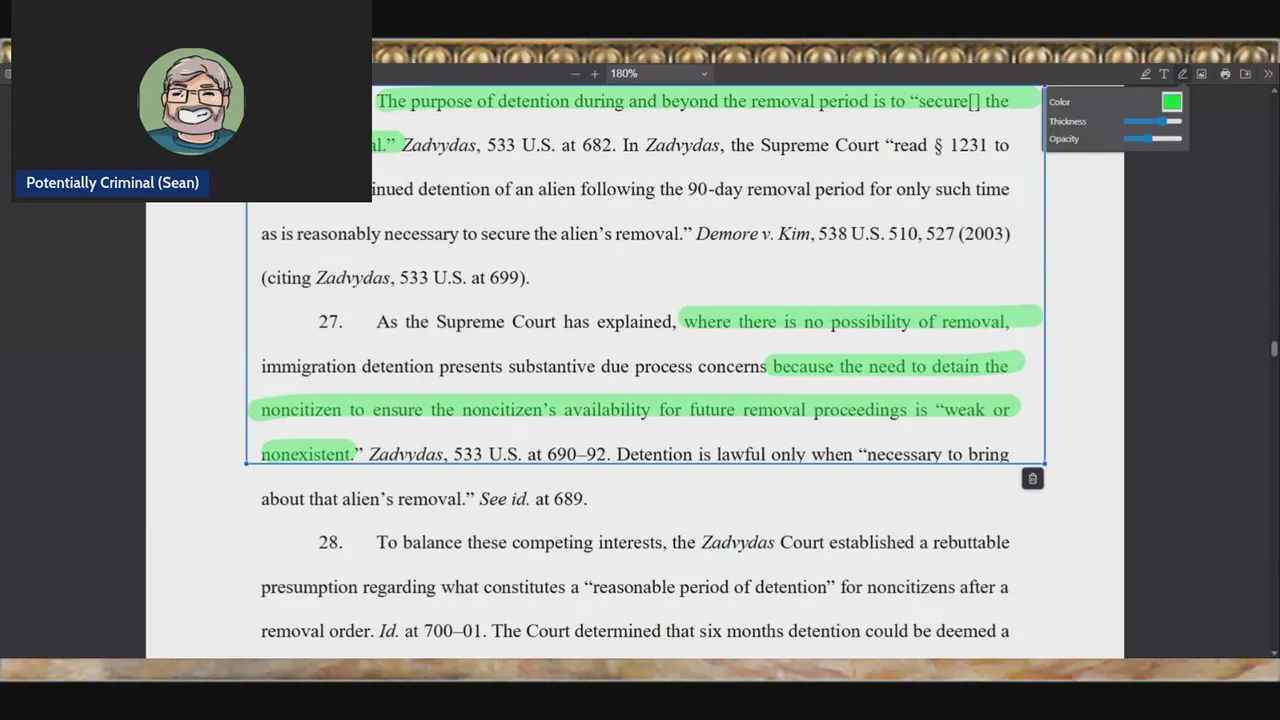Click the "Opacity" label
This screenshot has height=720, width=1280.
(1064, 139)
